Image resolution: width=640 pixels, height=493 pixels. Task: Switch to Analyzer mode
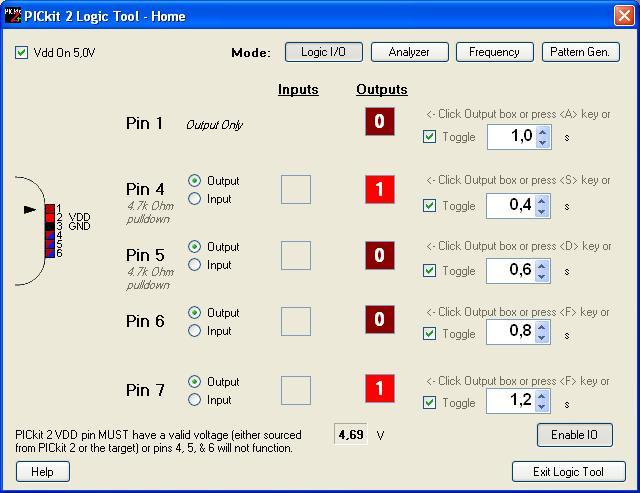pos(409,52)
